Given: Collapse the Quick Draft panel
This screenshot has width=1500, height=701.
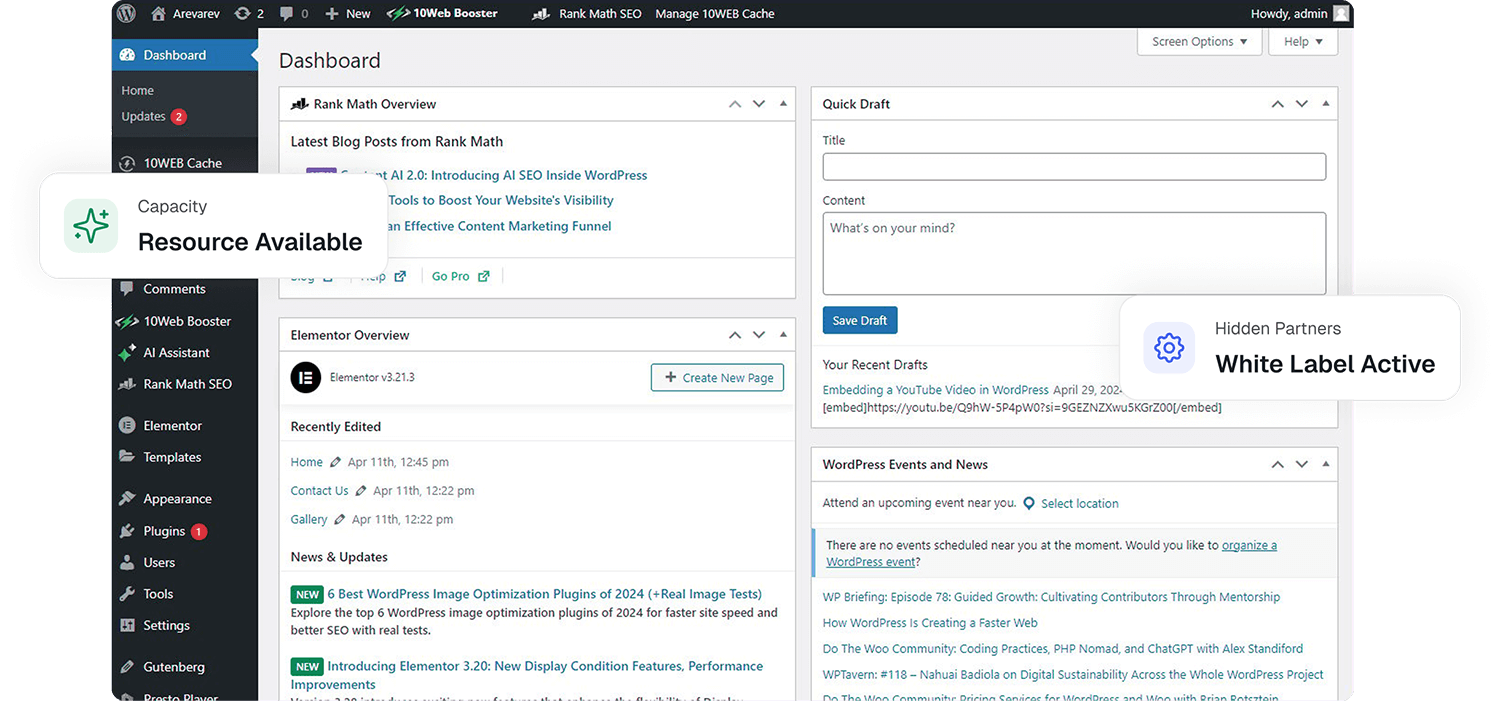Looking at the screenshot, I should pos(1326,104).
